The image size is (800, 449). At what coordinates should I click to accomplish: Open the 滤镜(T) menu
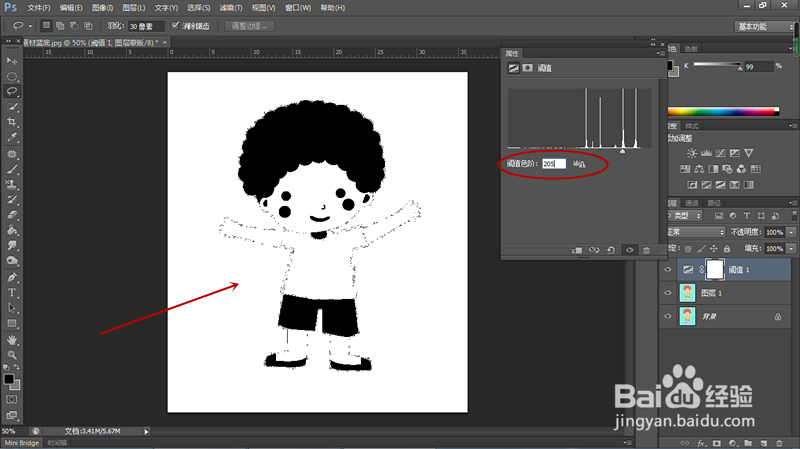[x=231, y=8]
